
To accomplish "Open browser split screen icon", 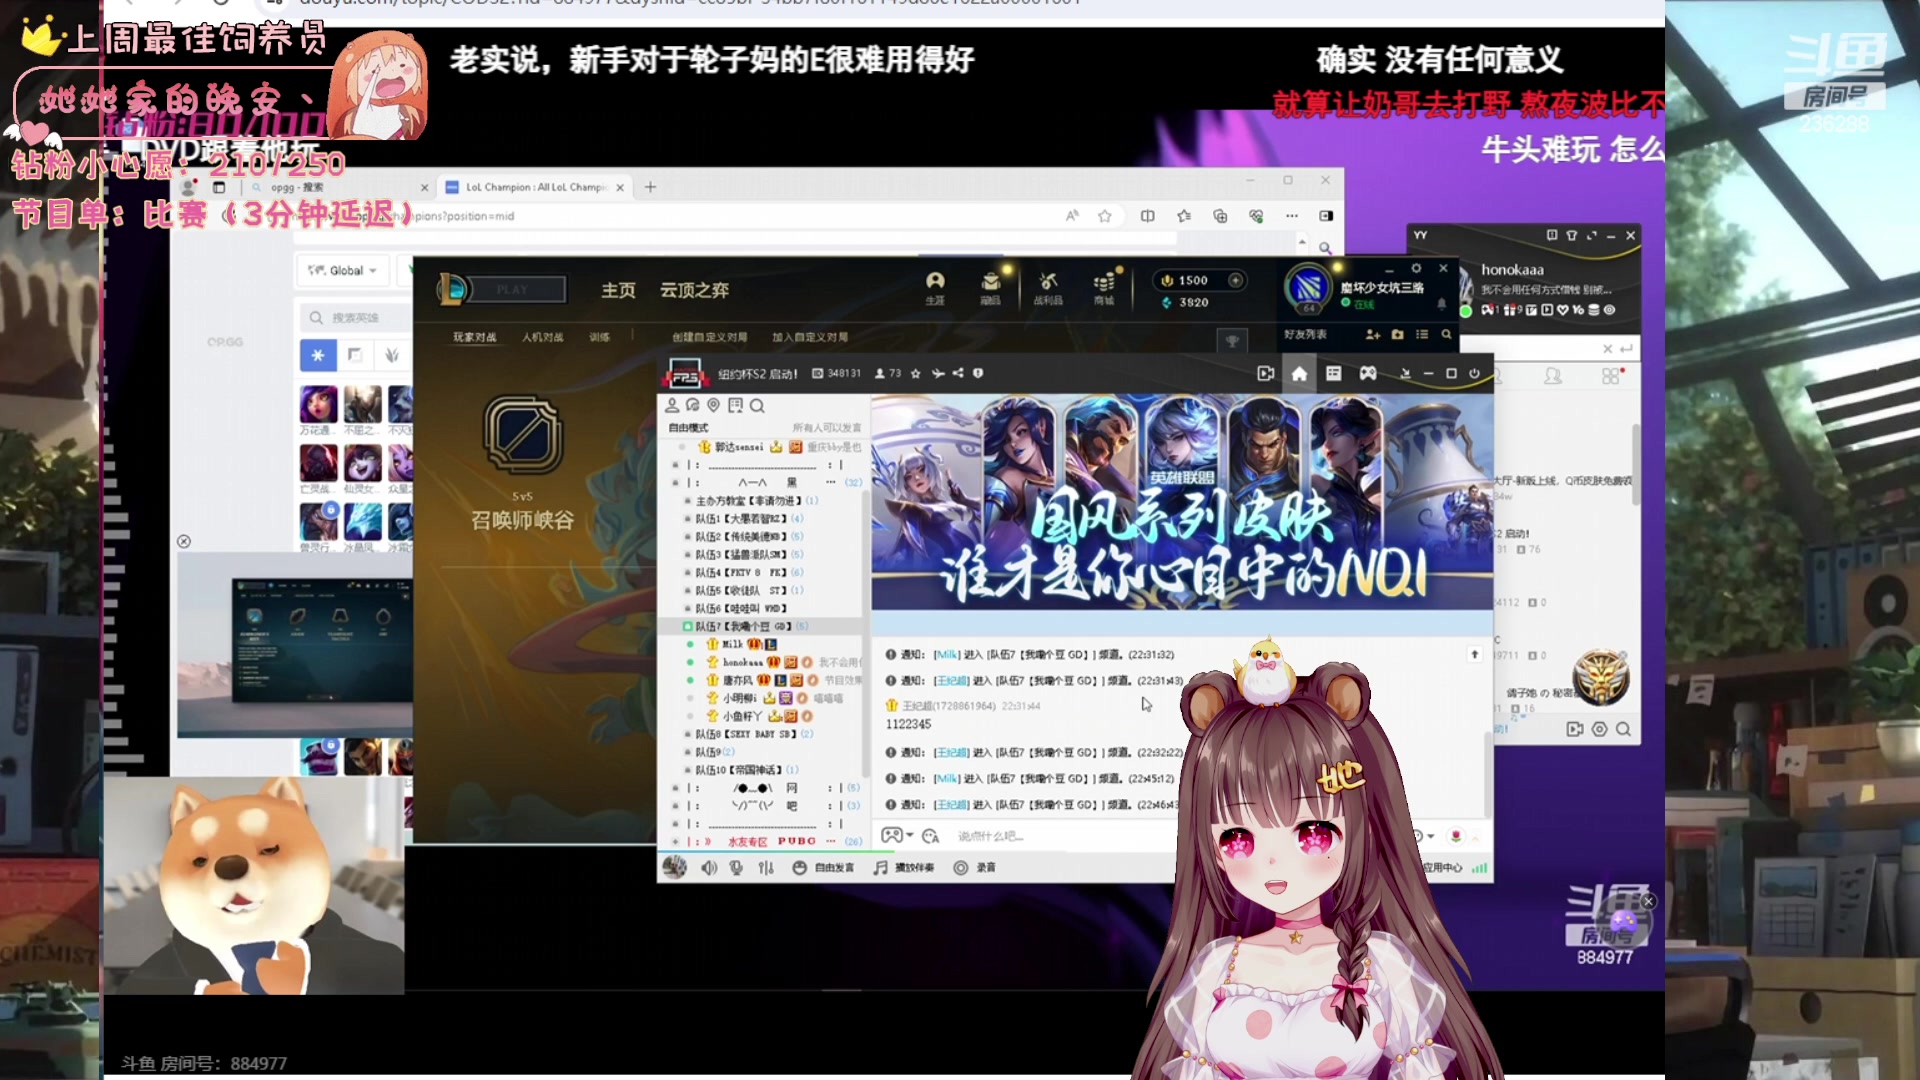I will (1148, 216).
